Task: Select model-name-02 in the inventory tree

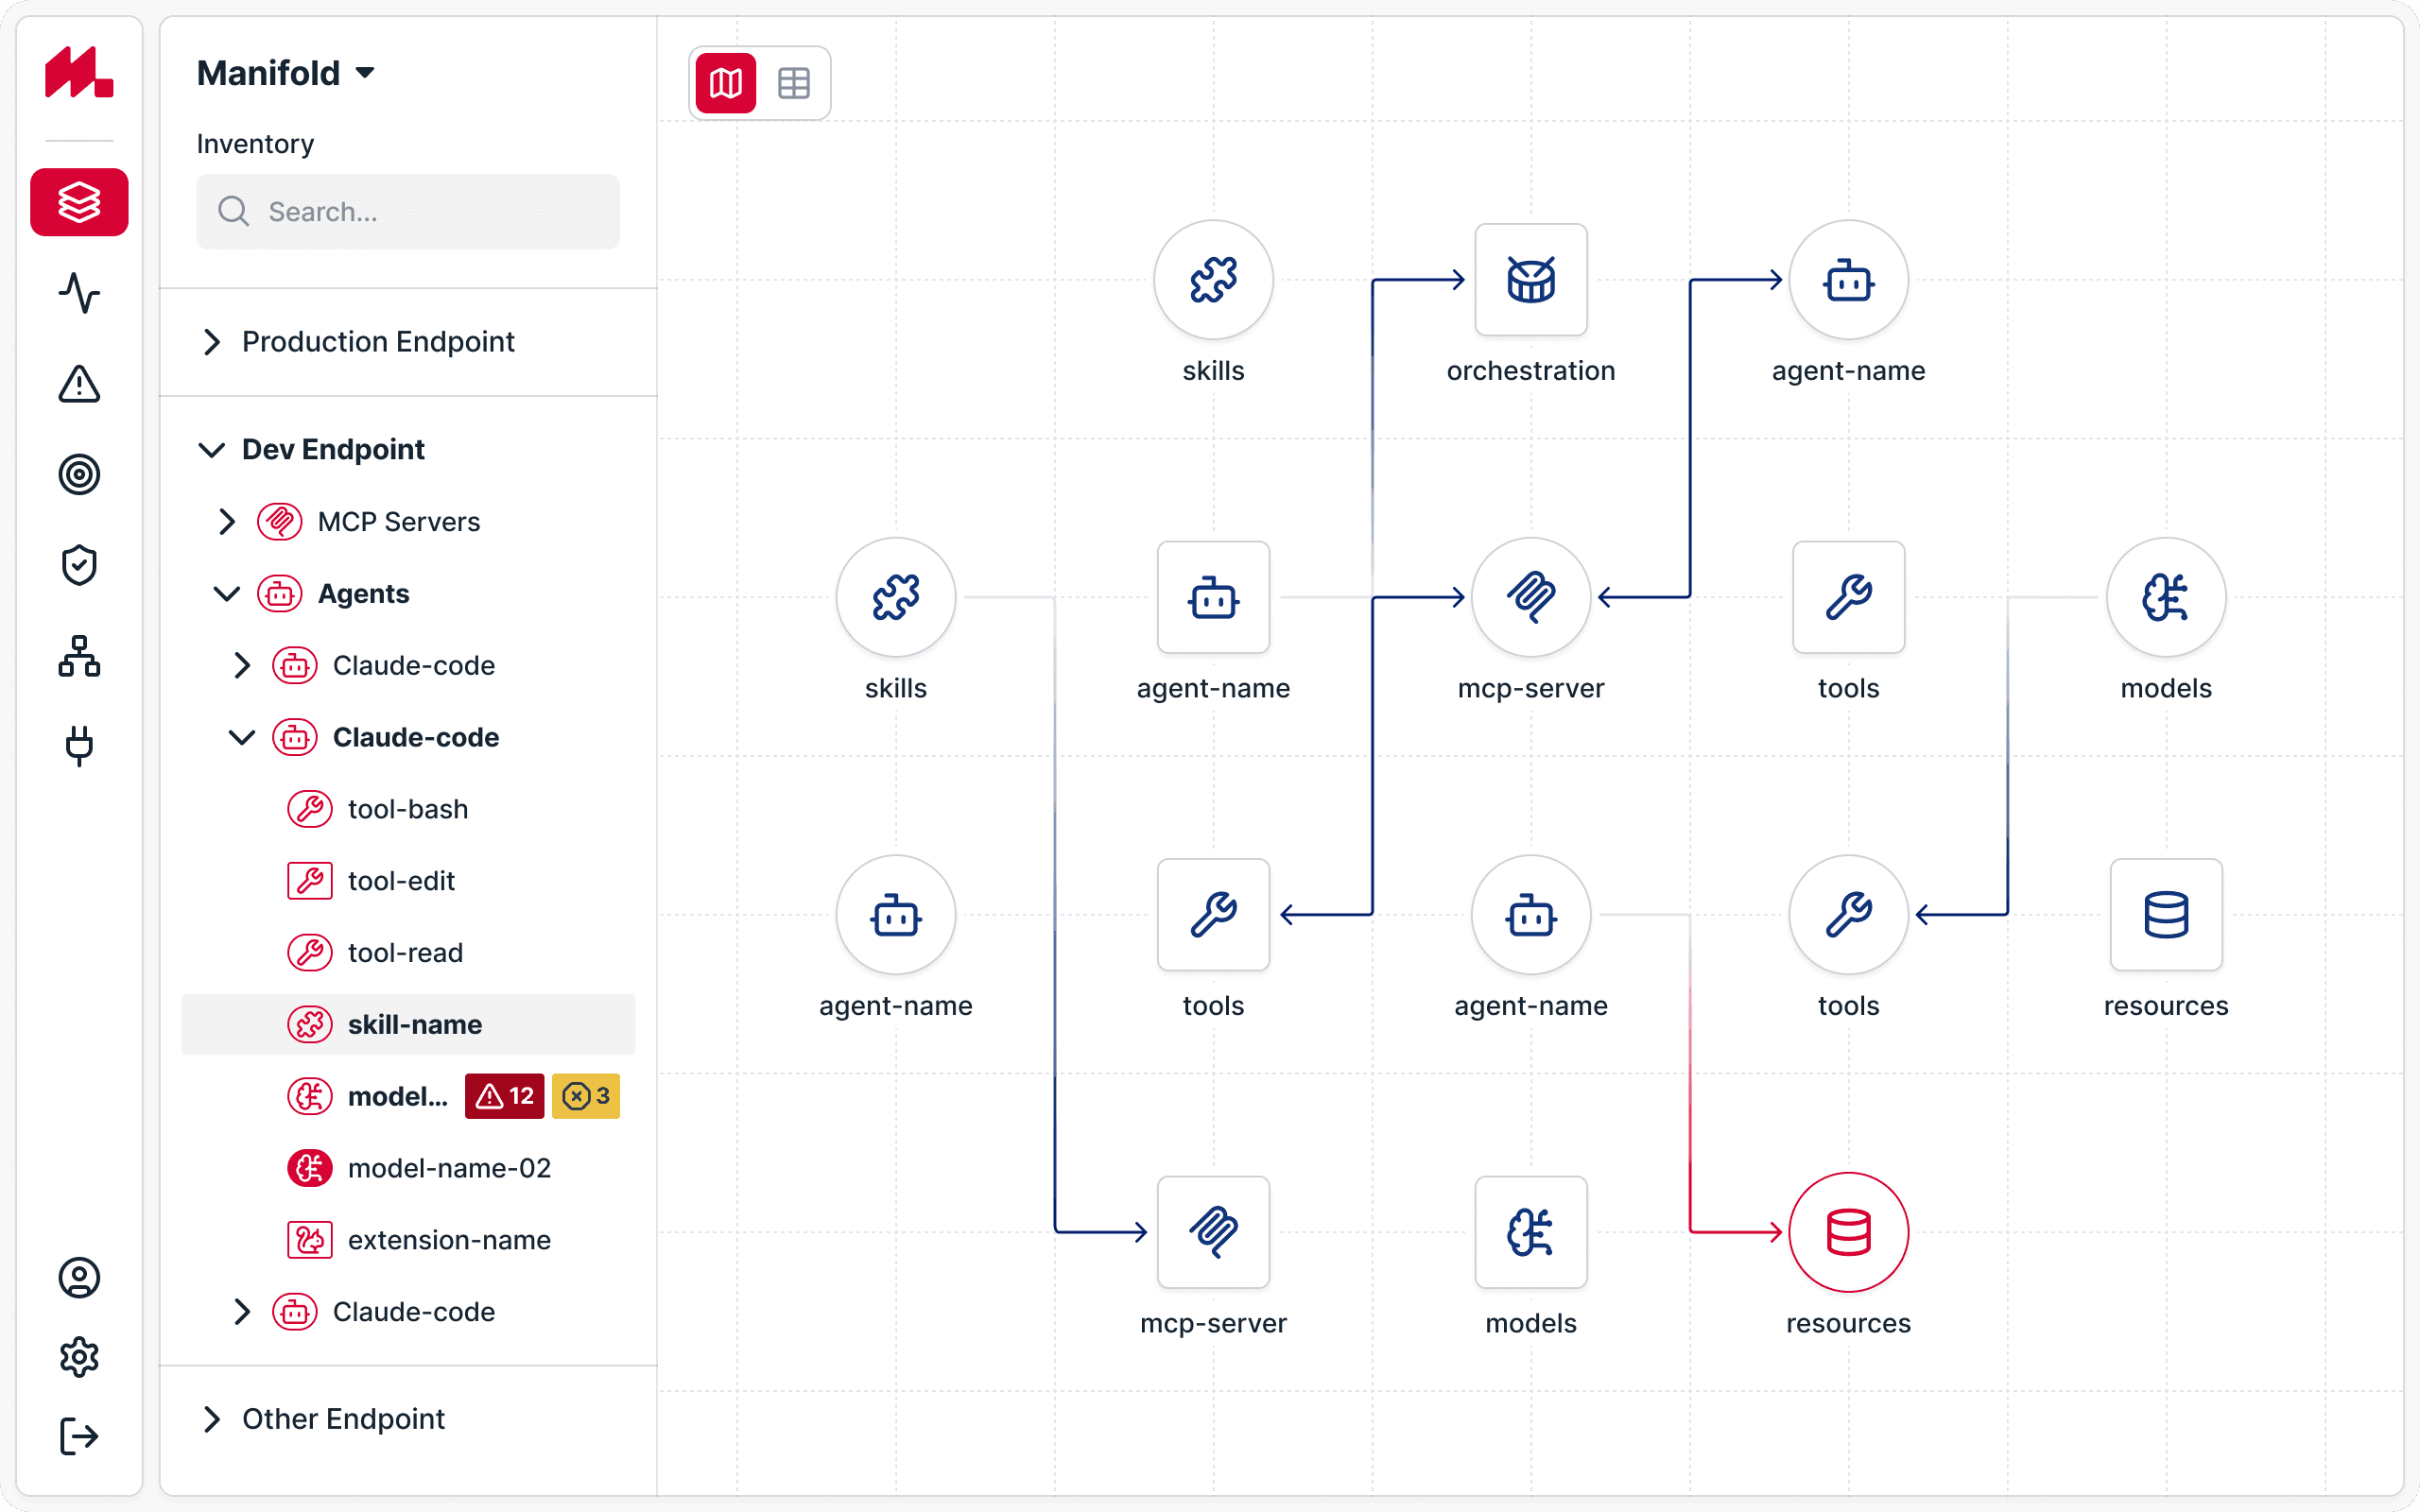Action: click(449, 1168)
